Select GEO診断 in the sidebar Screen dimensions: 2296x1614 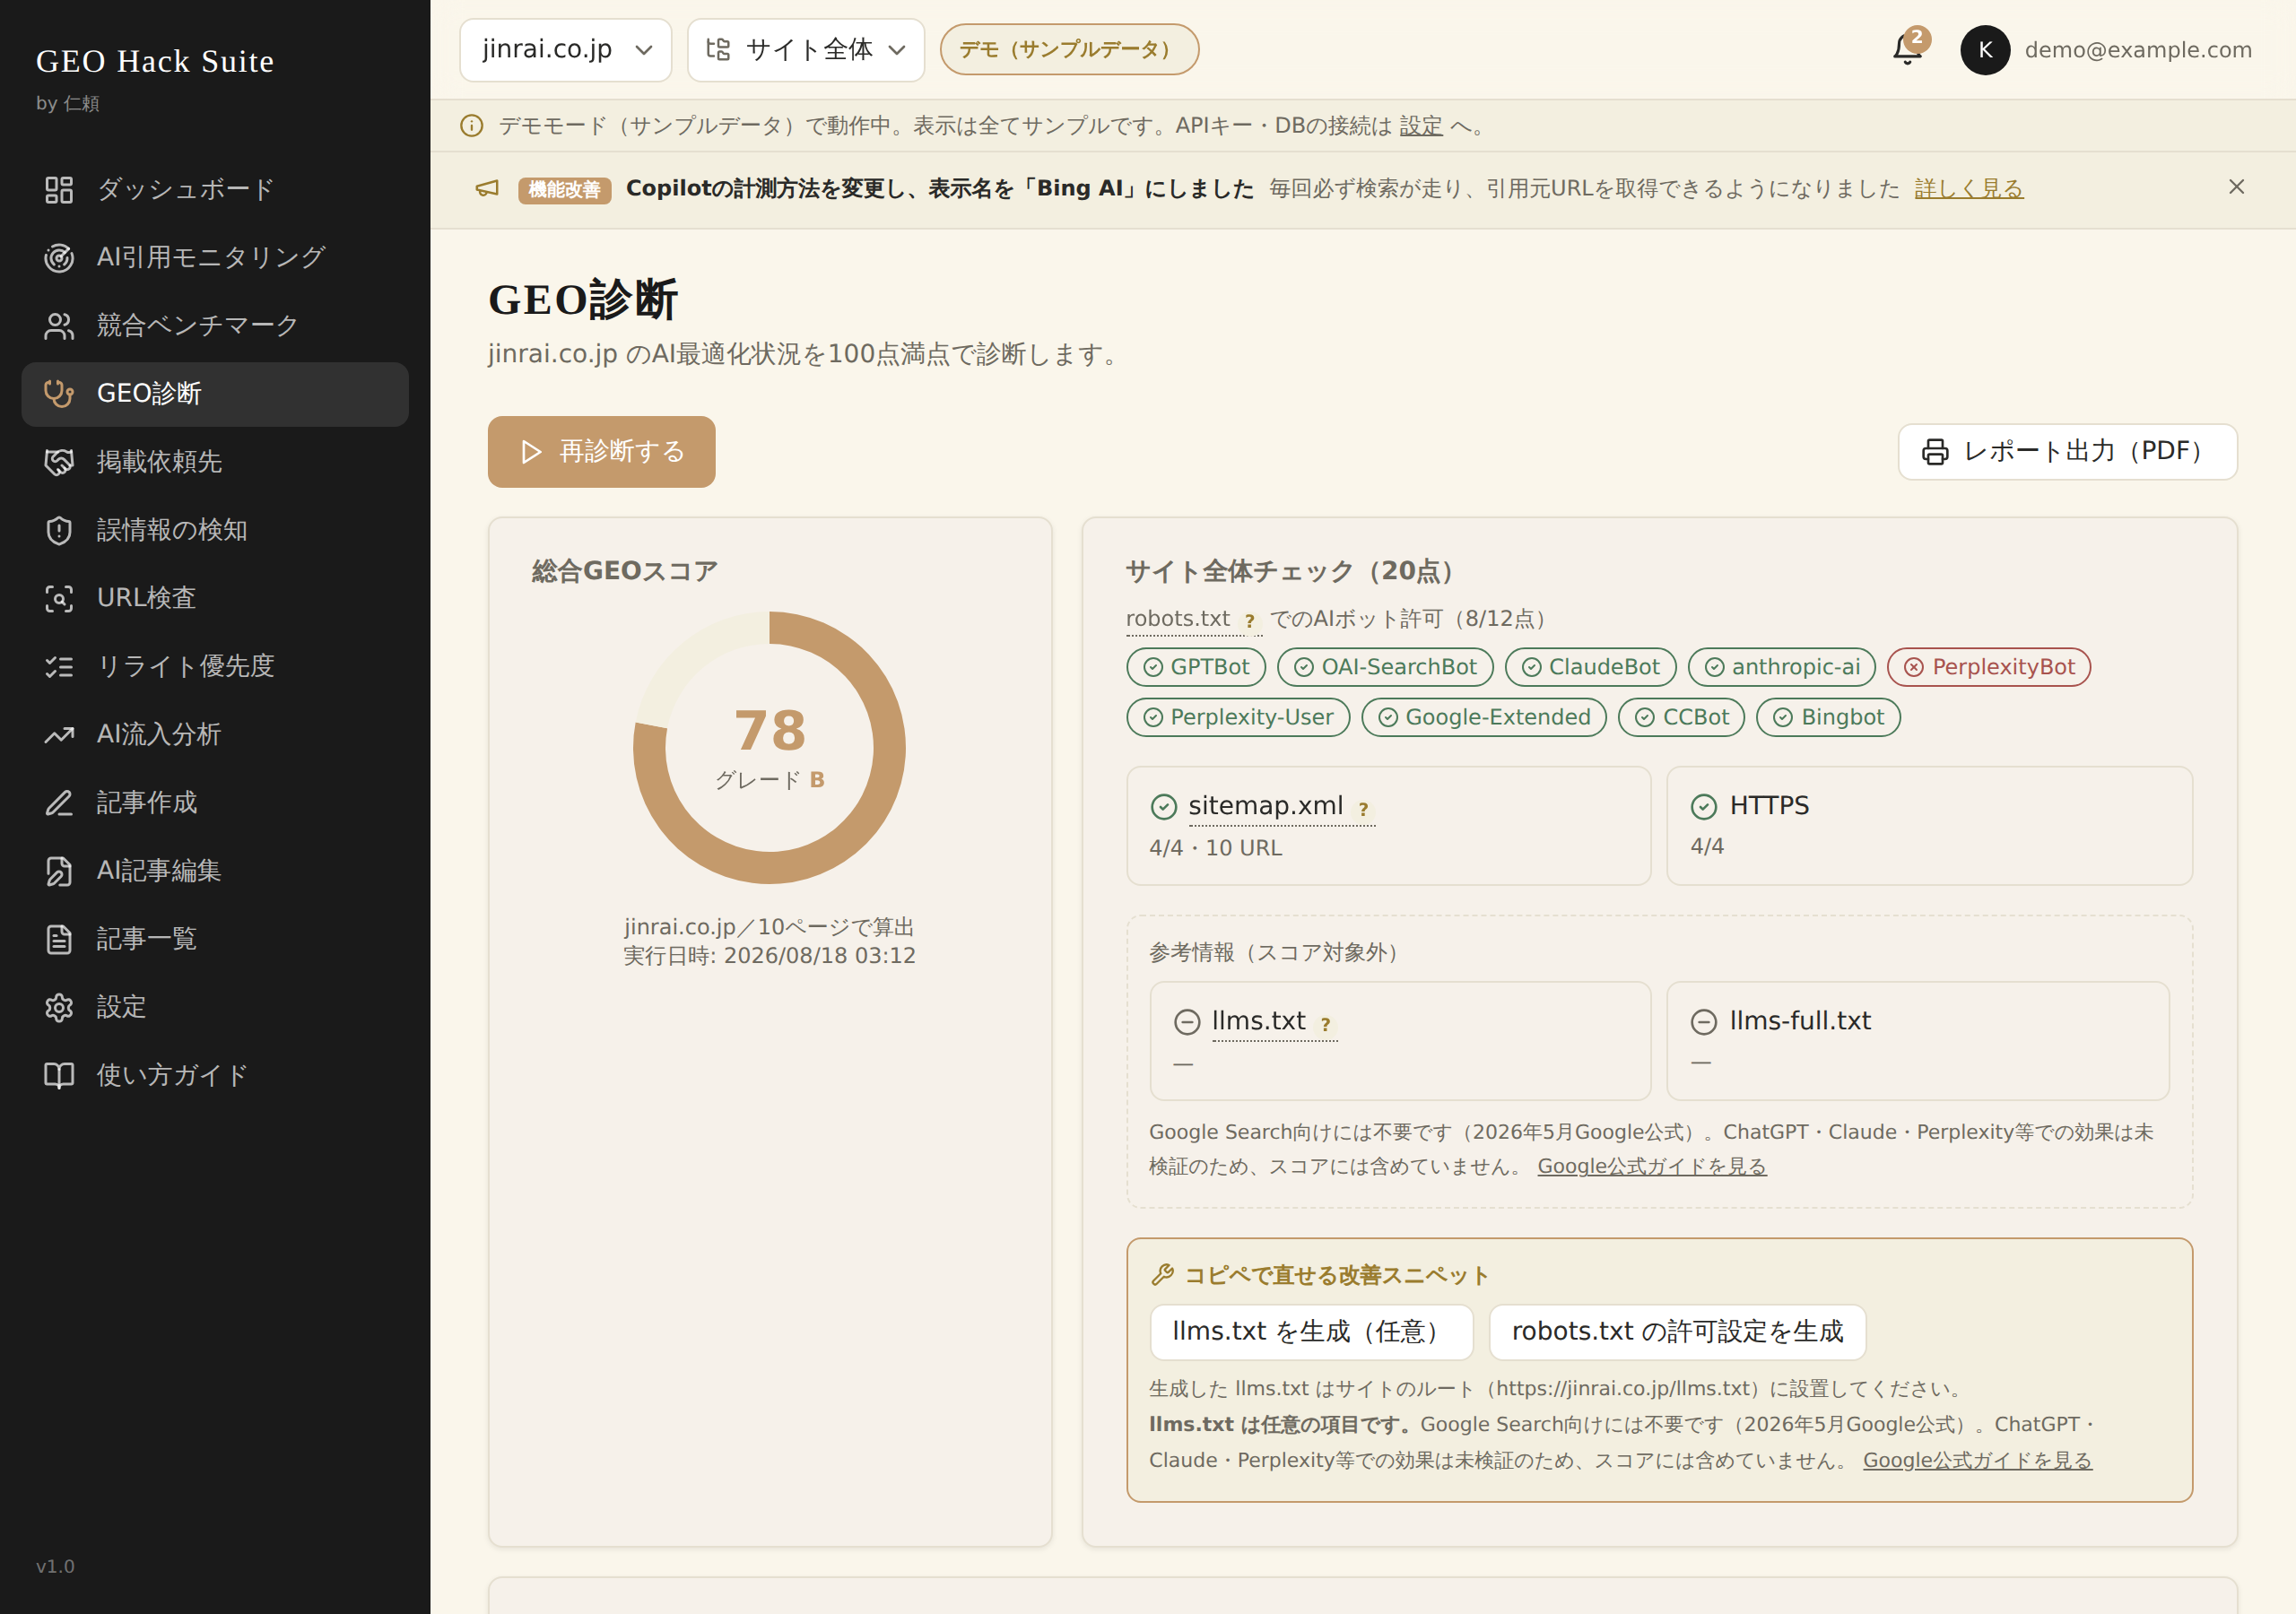click(x=215, y=394)
